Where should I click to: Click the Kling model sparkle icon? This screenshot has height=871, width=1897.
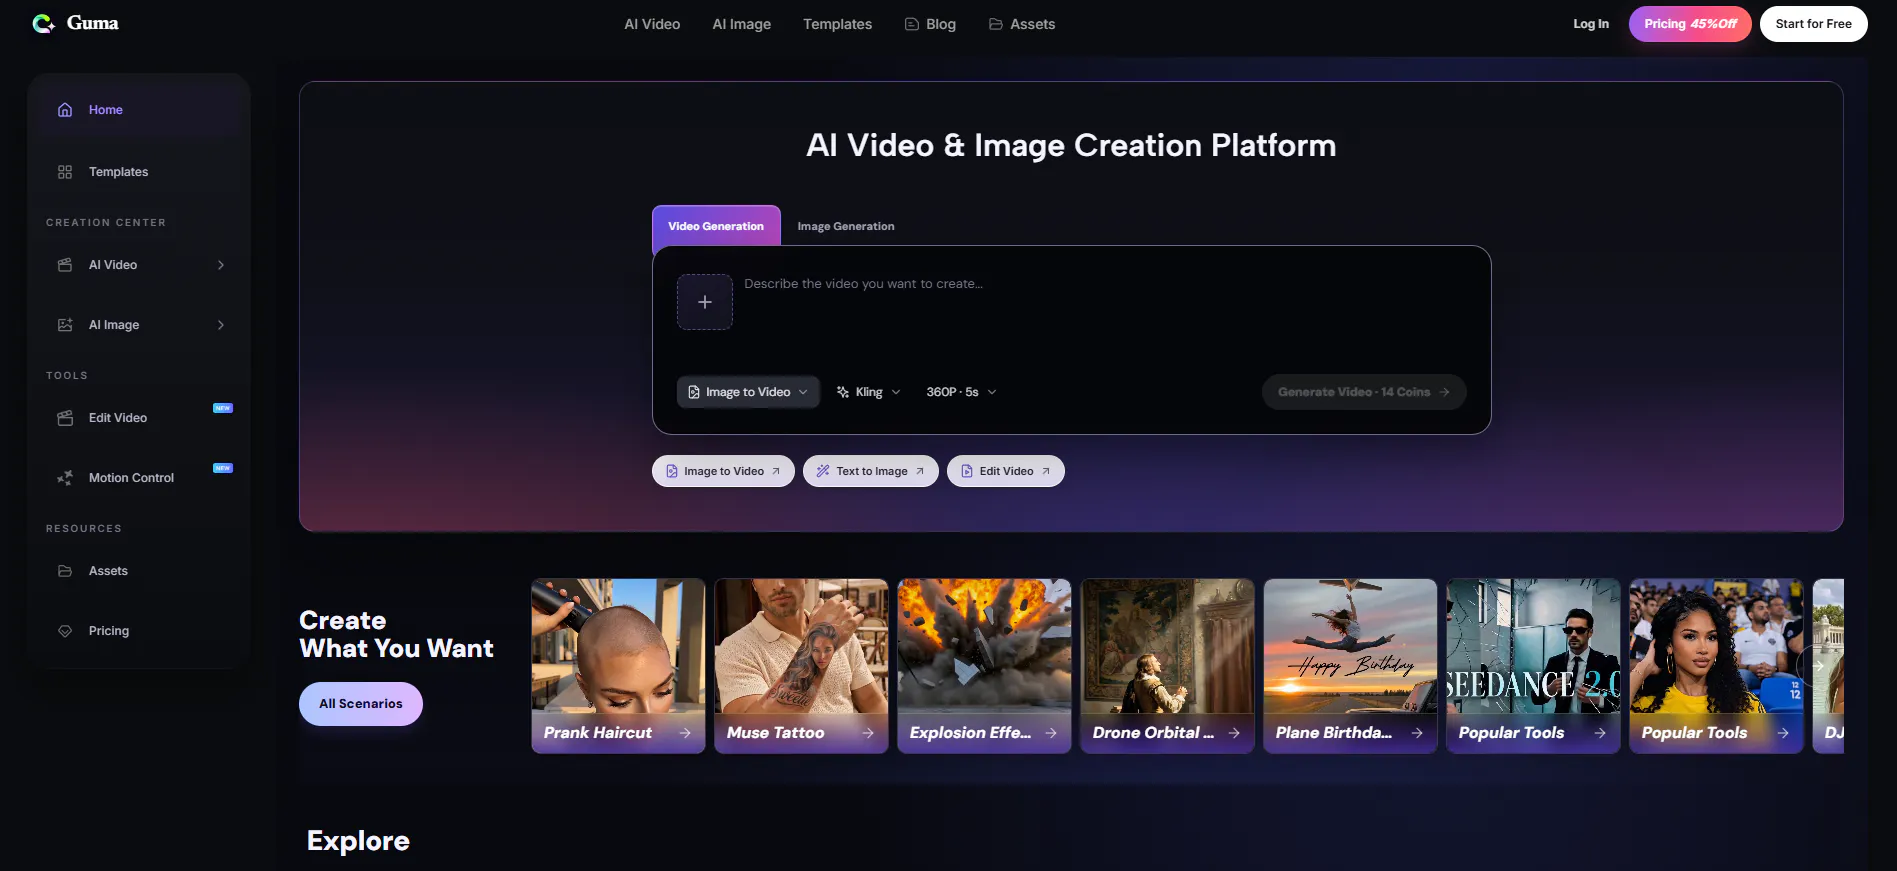click(843, 392)
